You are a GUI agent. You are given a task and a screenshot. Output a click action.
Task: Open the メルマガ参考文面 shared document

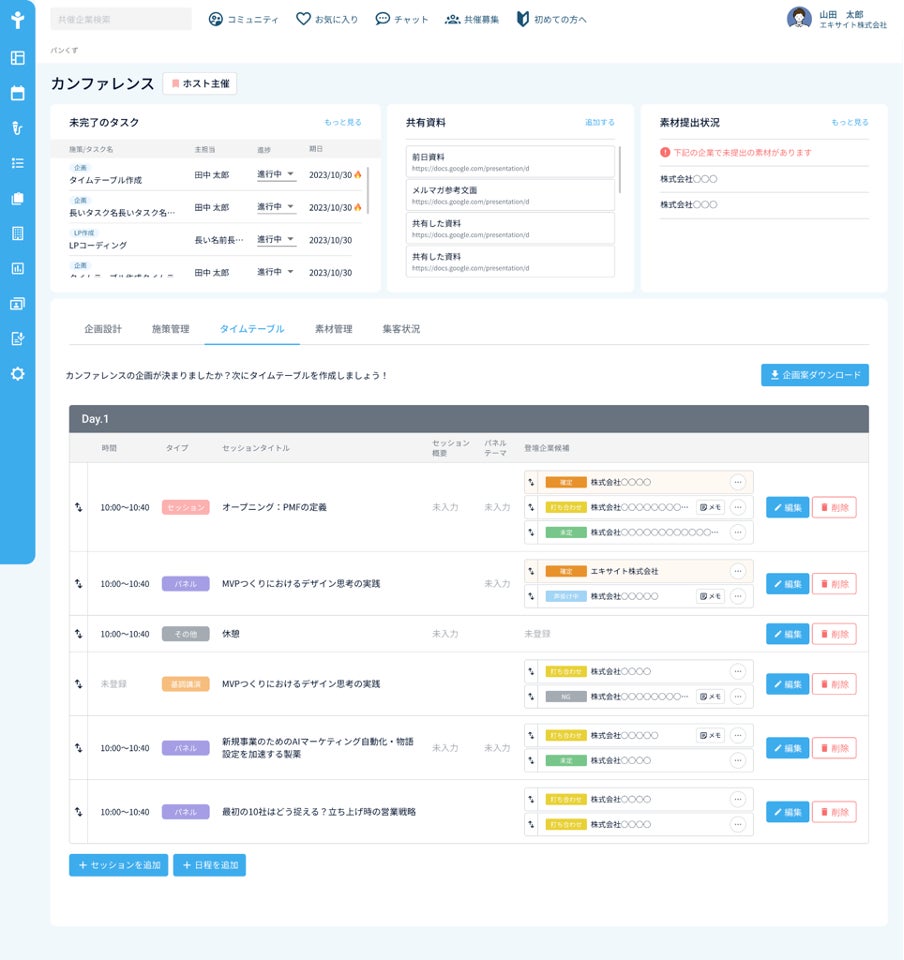click(510, 195)
